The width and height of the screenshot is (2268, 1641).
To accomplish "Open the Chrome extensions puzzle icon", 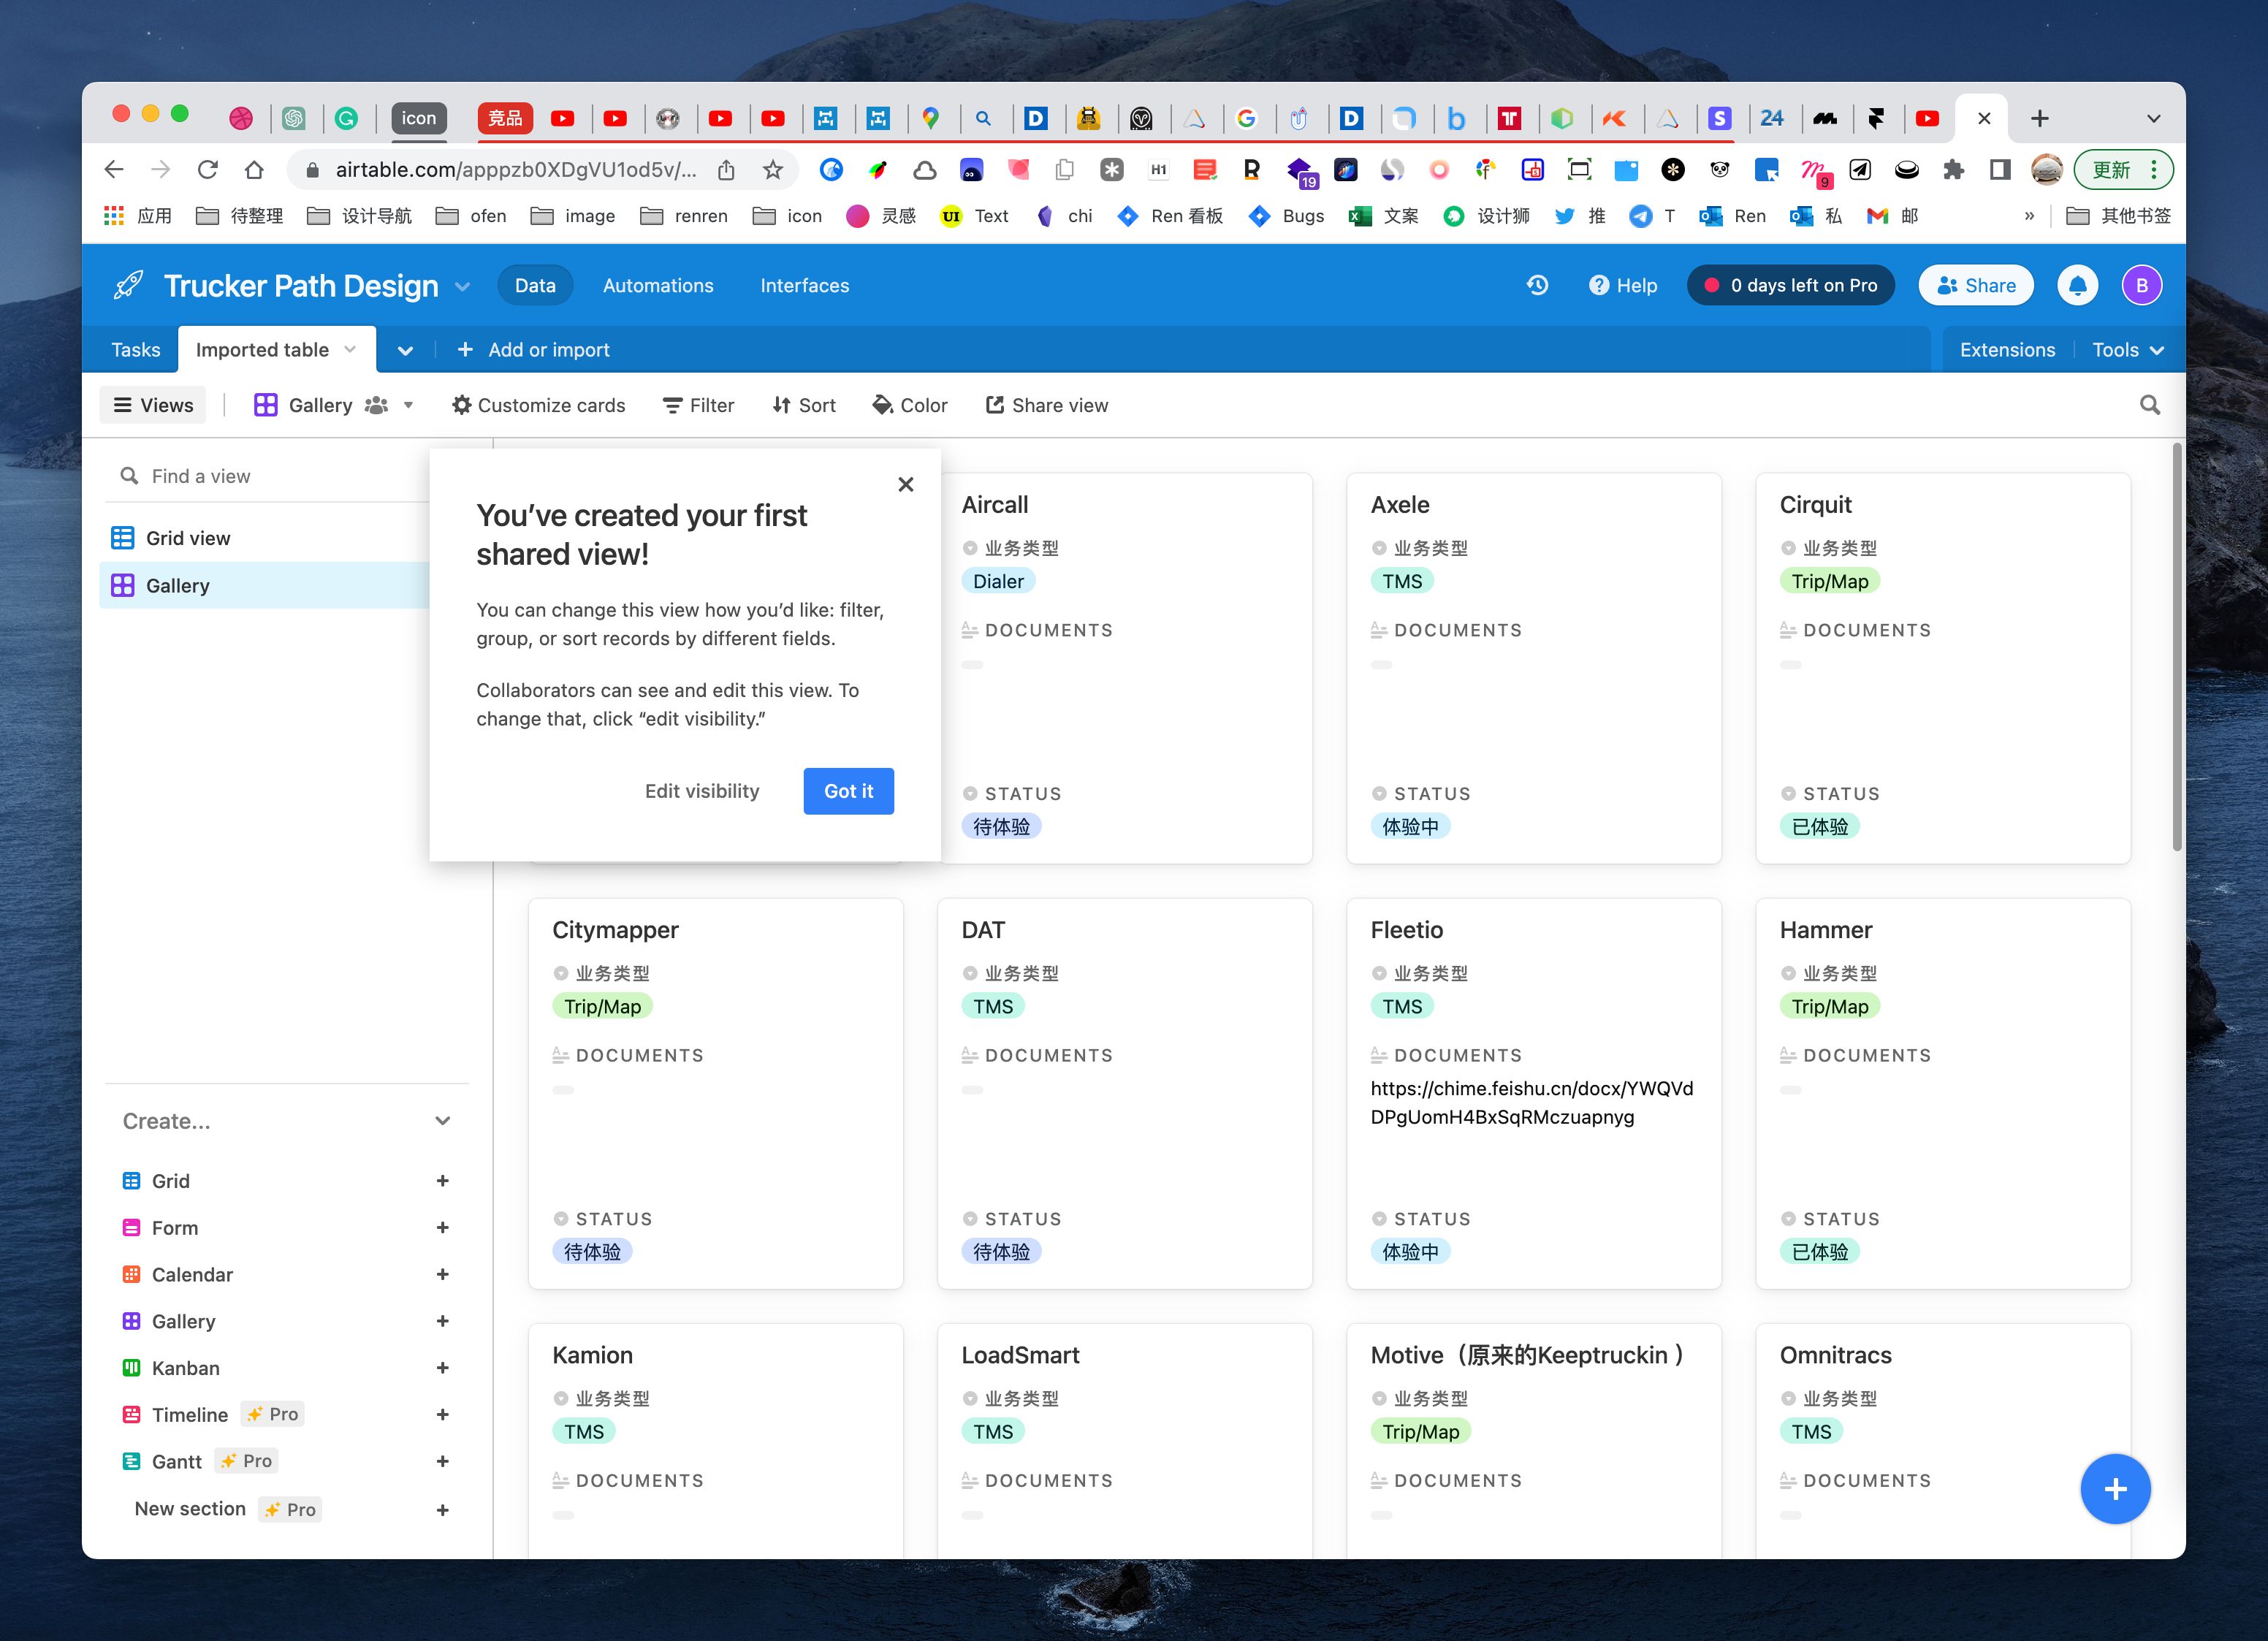I will [1952, 170].
